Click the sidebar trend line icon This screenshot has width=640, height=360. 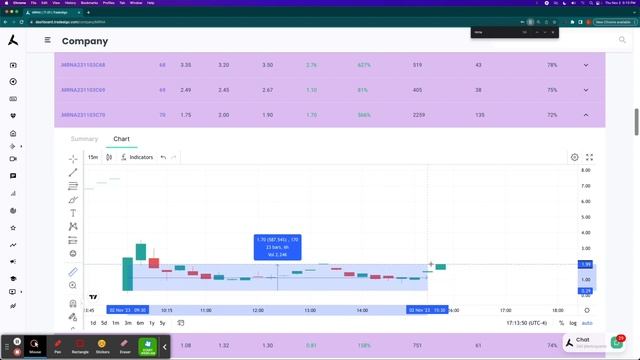coord(13,245)
